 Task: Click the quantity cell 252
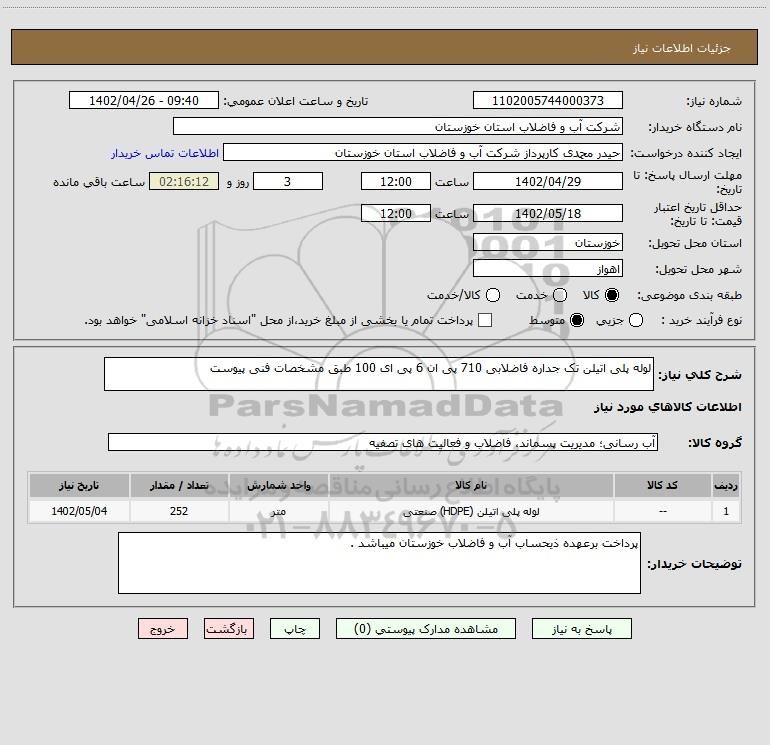179,511
